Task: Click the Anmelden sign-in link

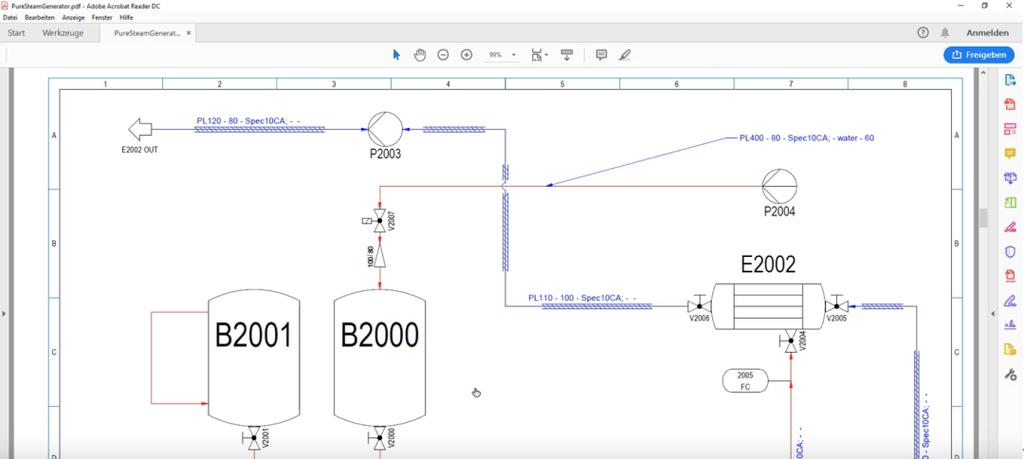Action: tap(987, 33)
